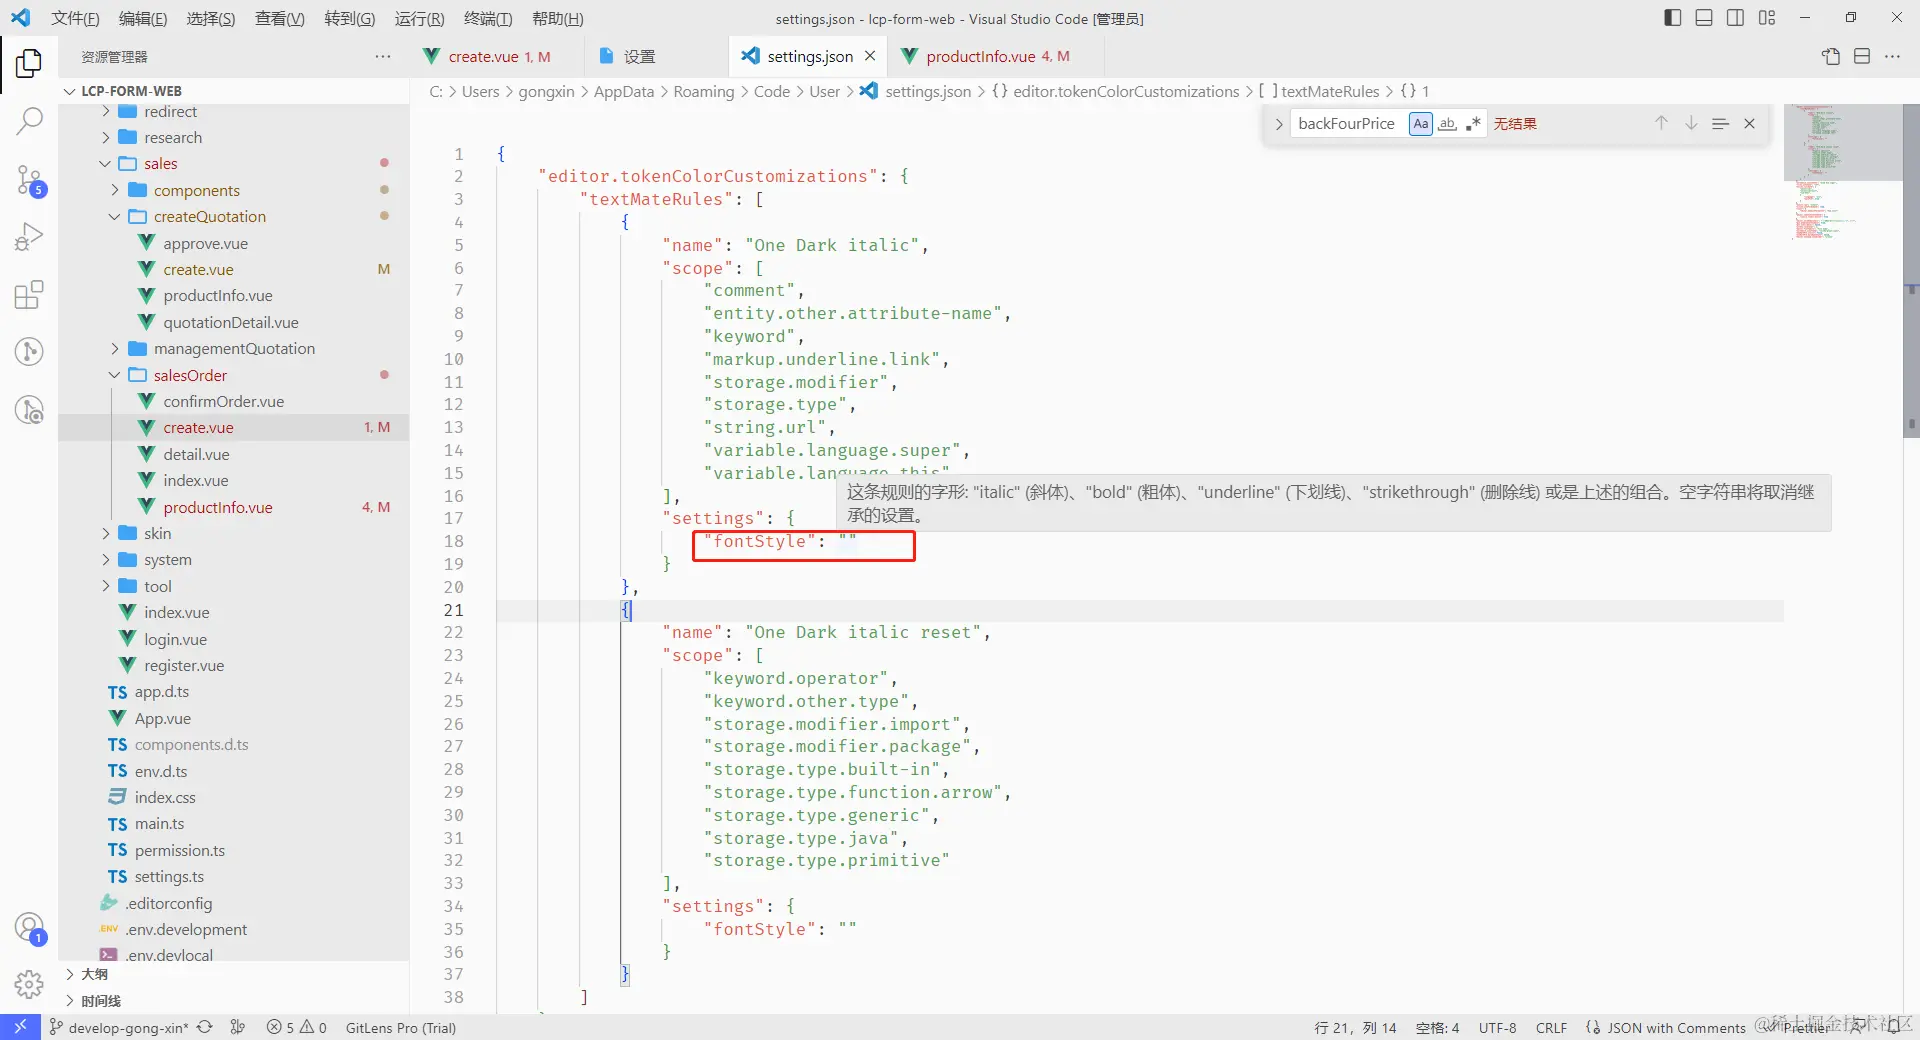Toggle regular expression in find widget
Image resolution: width=1920 pixels, height=1040 pixels.
point(1473,123)
